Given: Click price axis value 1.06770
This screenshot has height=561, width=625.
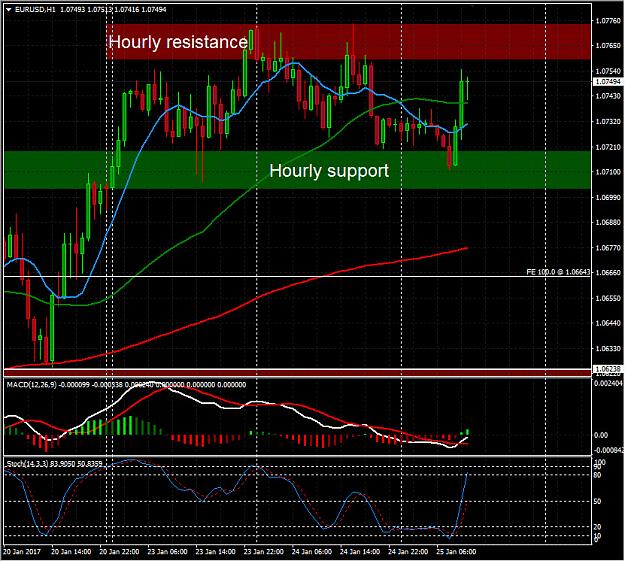Looking at the screenshot, I should click(x=608, y=248).
